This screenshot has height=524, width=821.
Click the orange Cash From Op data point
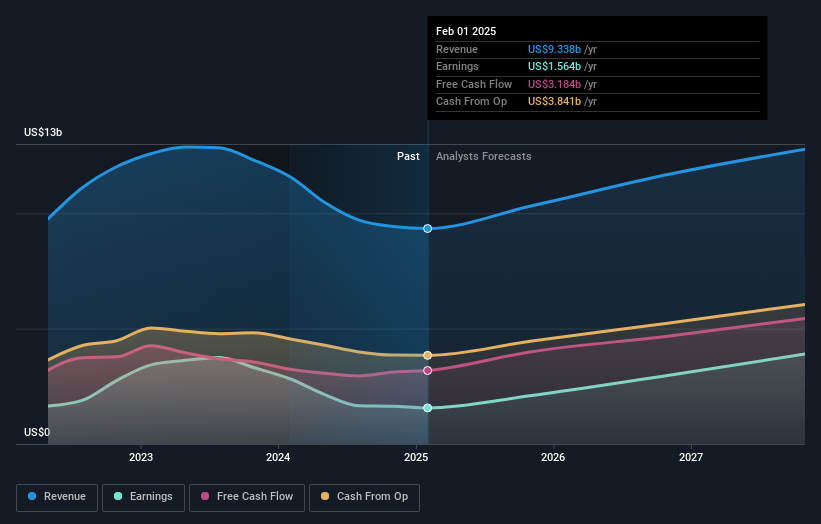[428, 355]
